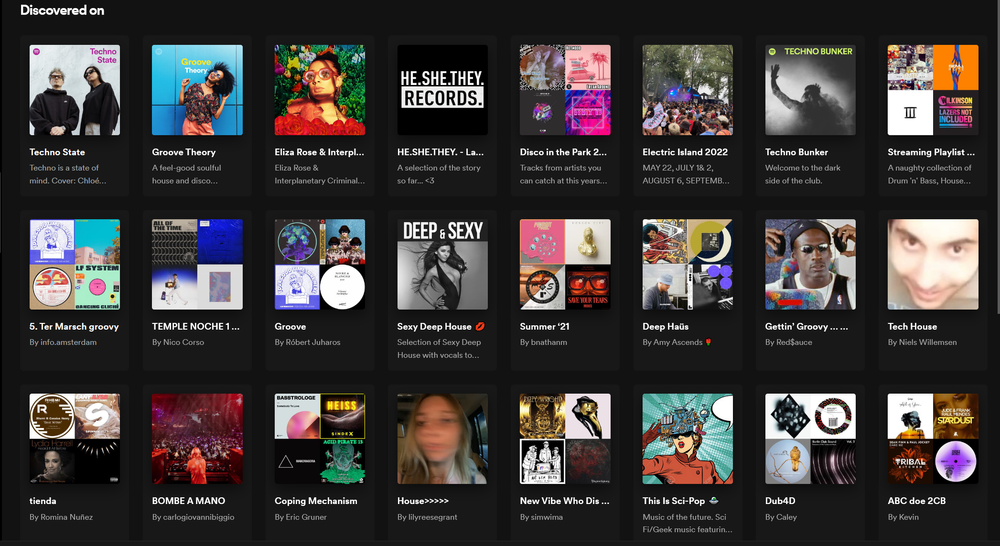The image size is (1000, 546).
Task: Open the Coping Mechanism cover collage
Action: coord(320,439)
